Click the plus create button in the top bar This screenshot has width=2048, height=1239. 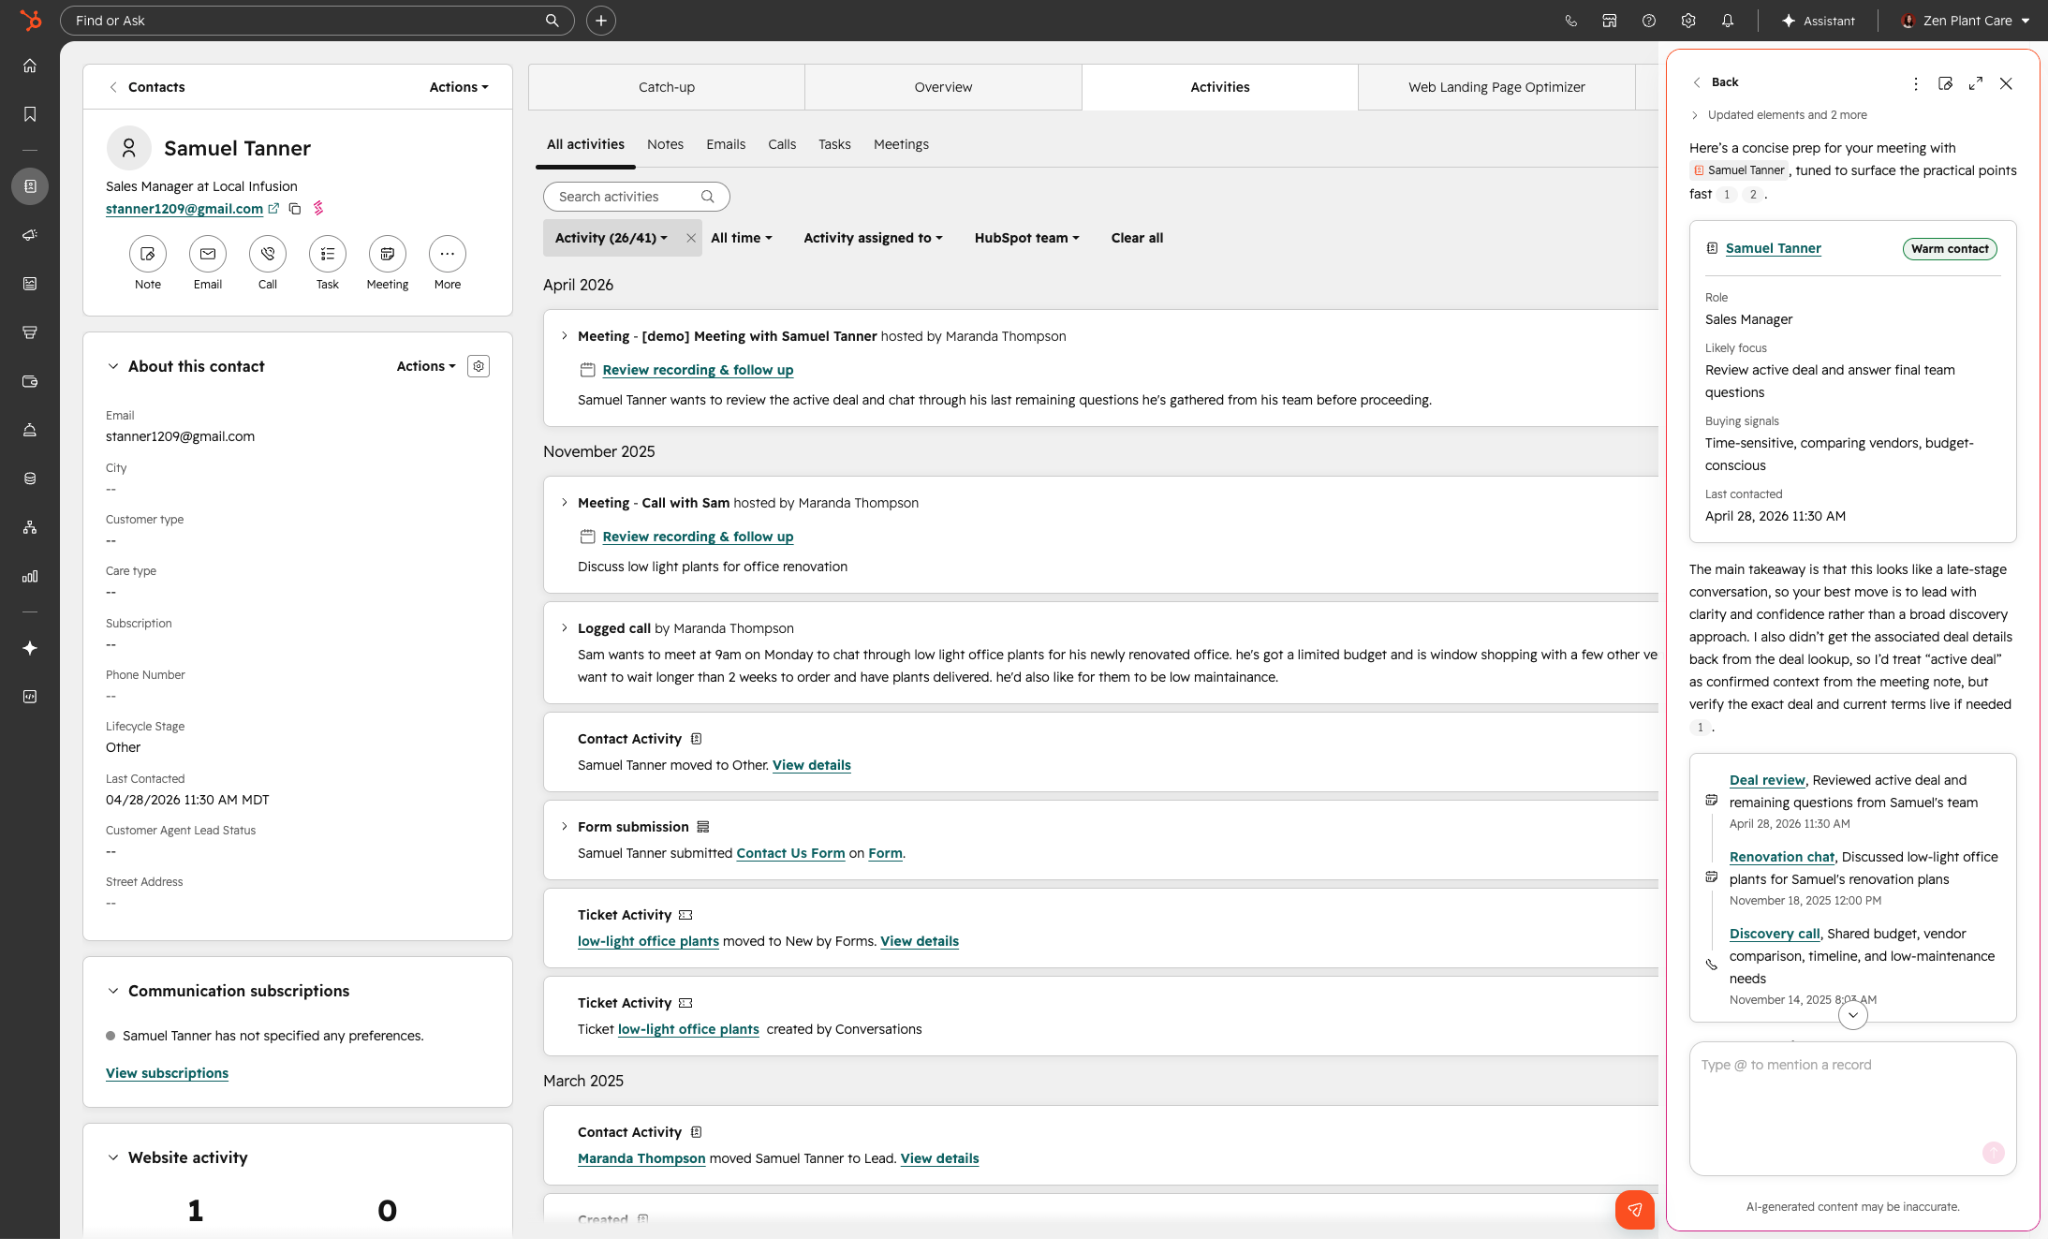601,20
